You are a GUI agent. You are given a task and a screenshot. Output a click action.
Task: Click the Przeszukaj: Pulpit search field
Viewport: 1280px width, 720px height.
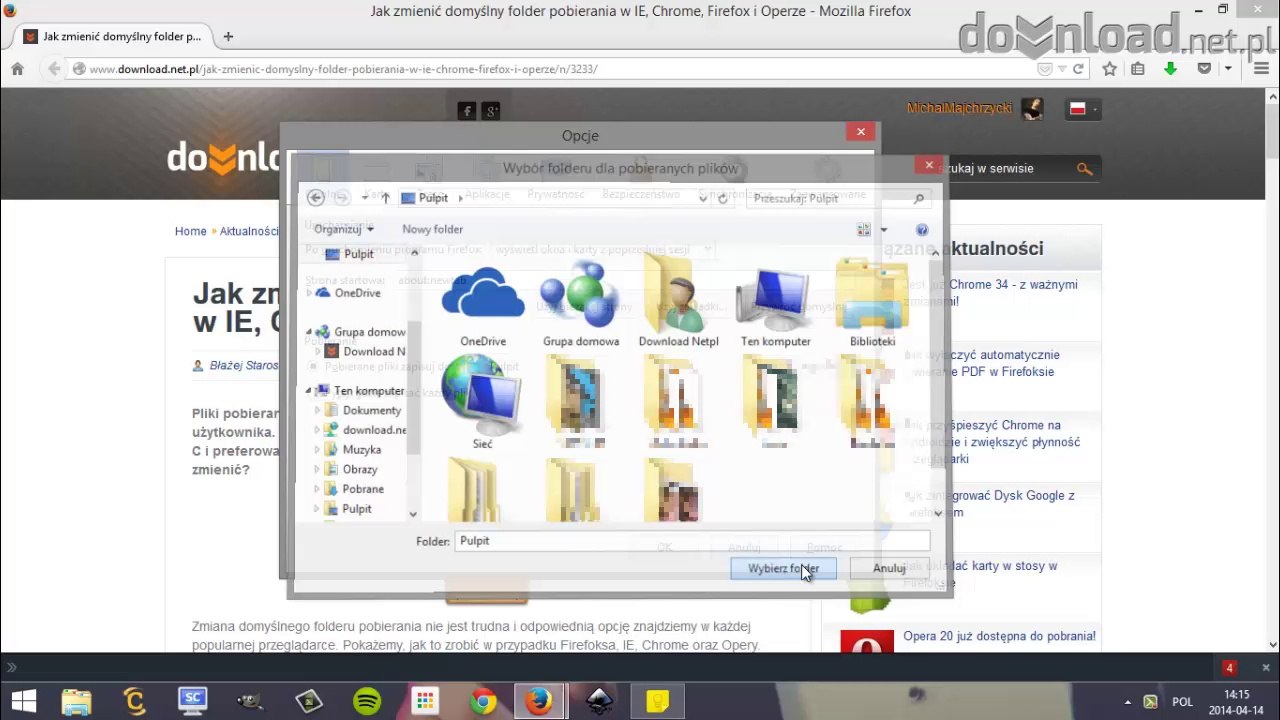coord(838,198)
